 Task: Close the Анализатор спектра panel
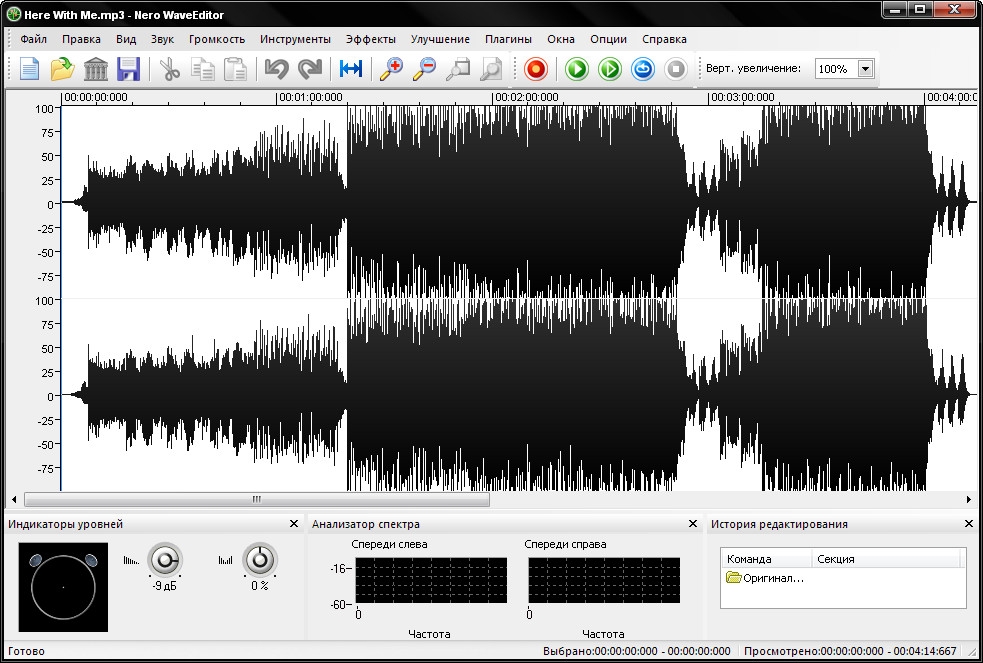pos(693,524)
